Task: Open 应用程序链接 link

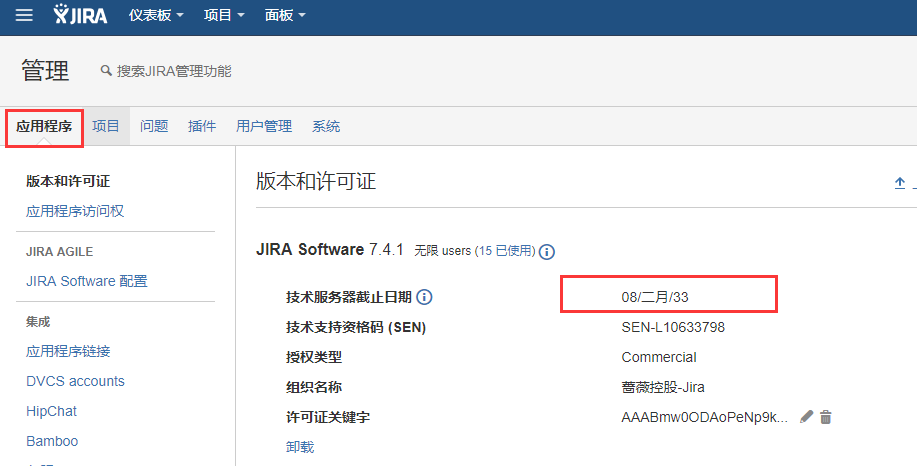Action: (68, 351)
